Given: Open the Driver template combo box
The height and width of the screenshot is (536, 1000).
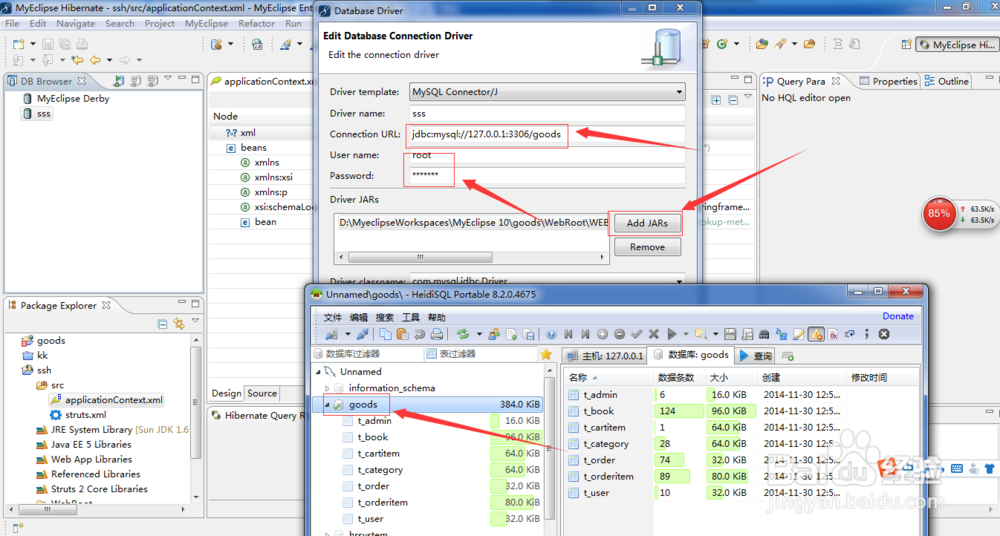Looking at the screenshot, I should [547, 92].
